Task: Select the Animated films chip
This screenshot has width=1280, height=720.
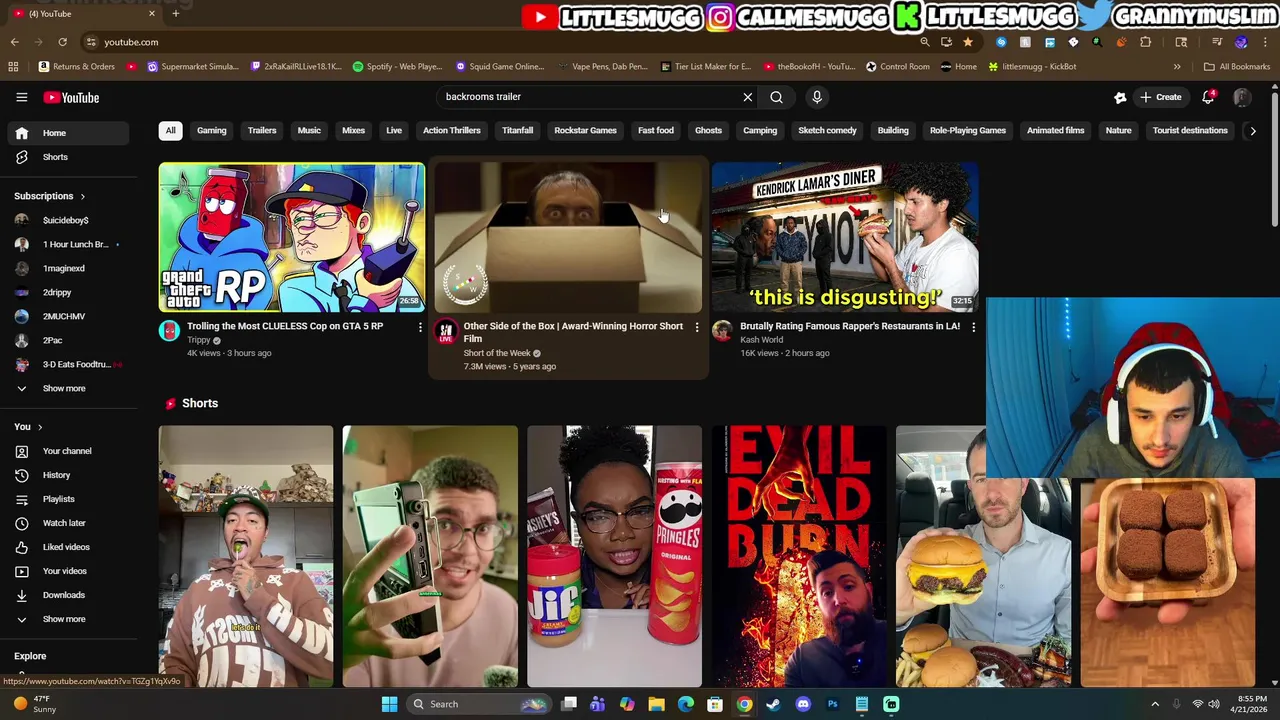Action: 1055,130
